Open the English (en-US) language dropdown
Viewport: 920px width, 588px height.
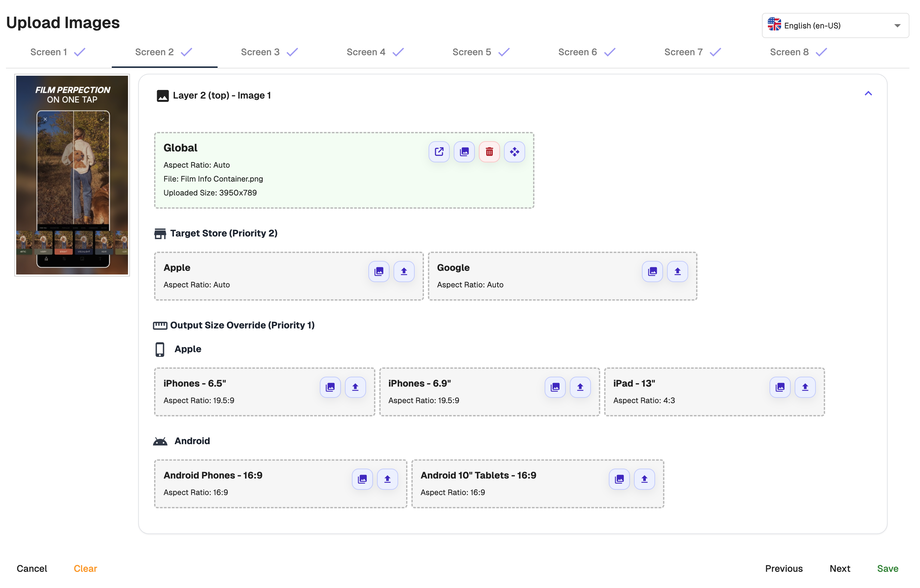tap(835, 25)
